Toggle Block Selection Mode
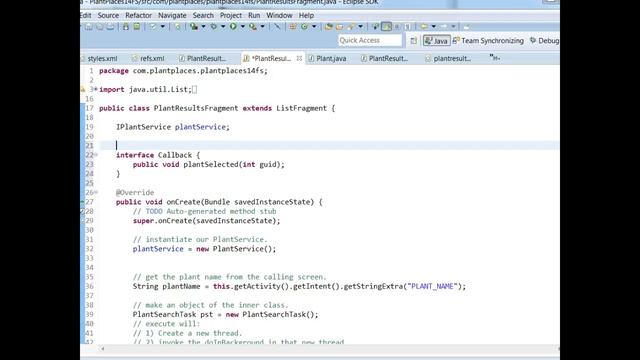Viewport: 640px width, 360px height. [397, 27]
